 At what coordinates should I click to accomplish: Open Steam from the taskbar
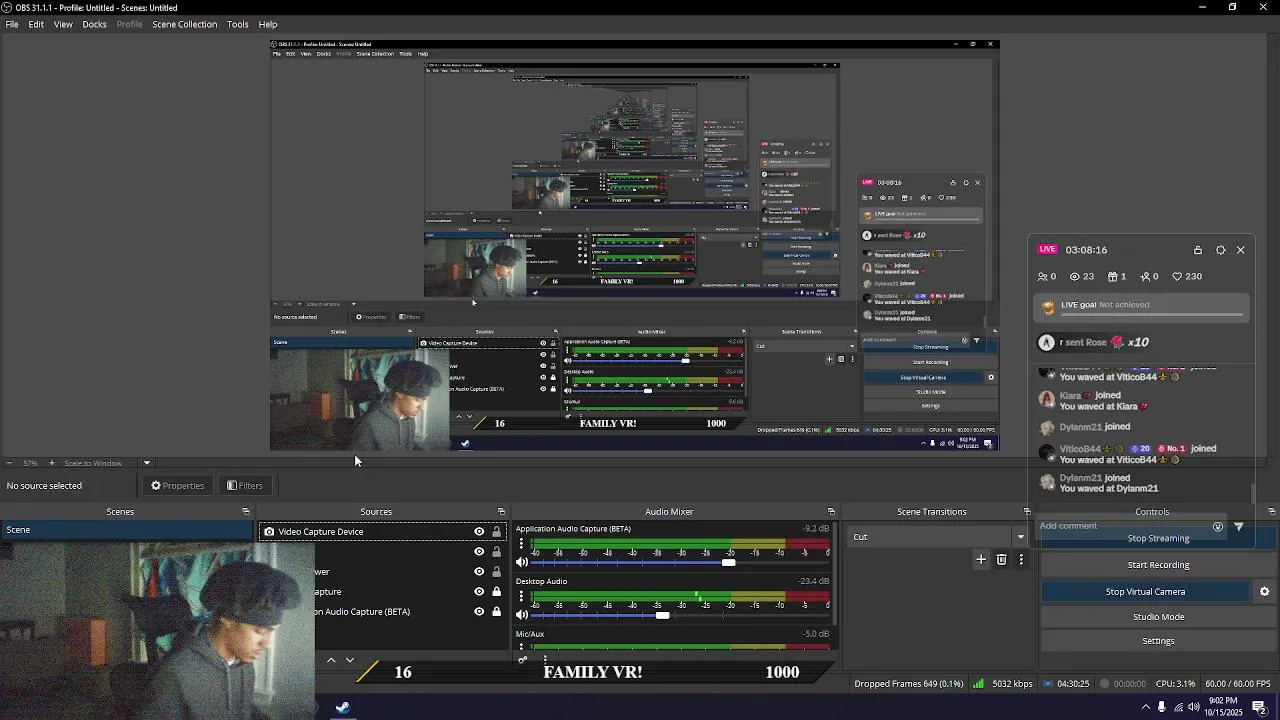[342, 708]
